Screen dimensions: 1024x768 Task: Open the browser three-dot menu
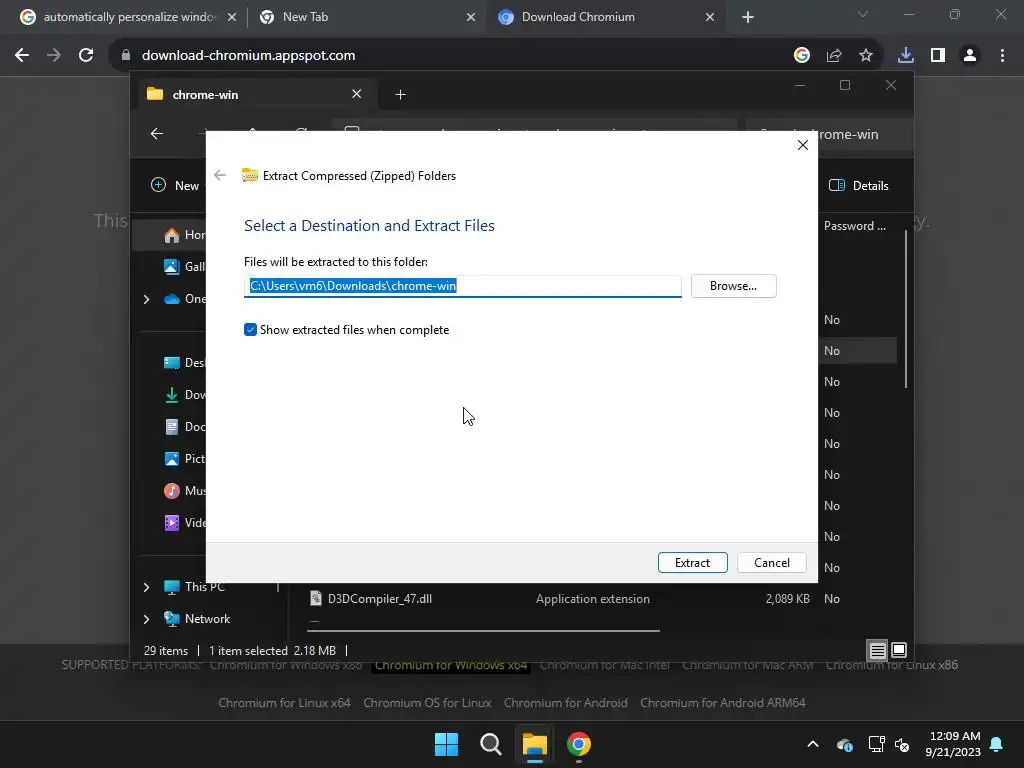pyautogui.click(x=1002, y=56)
